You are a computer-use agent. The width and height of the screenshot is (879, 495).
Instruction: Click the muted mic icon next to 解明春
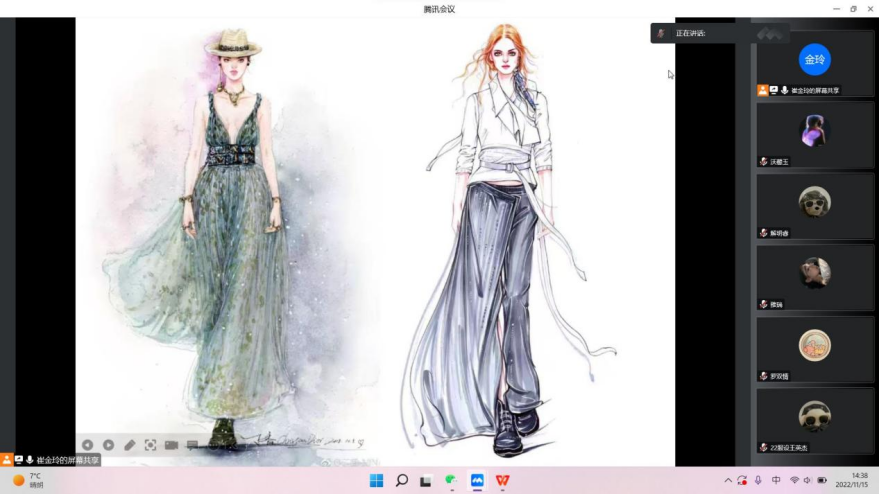(x=764, y=233)
